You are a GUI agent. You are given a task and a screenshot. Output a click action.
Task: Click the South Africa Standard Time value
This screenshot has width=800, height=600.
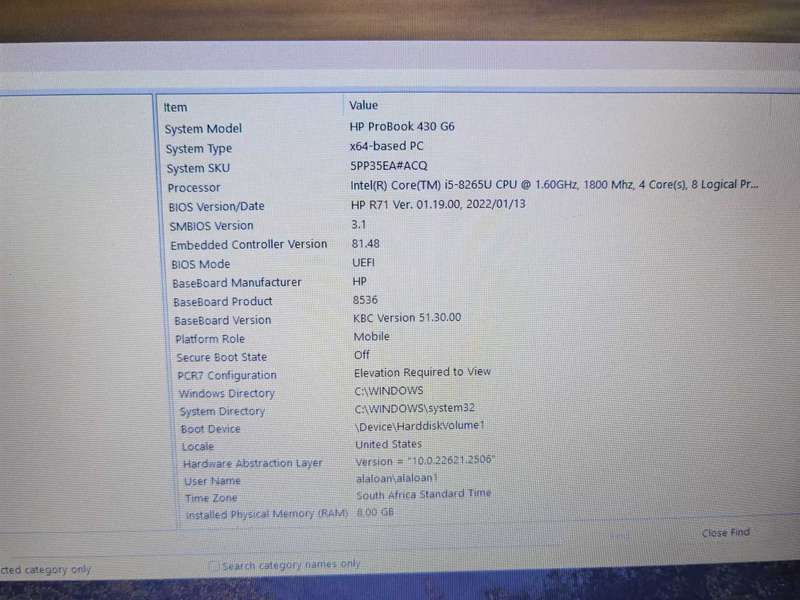423,494
